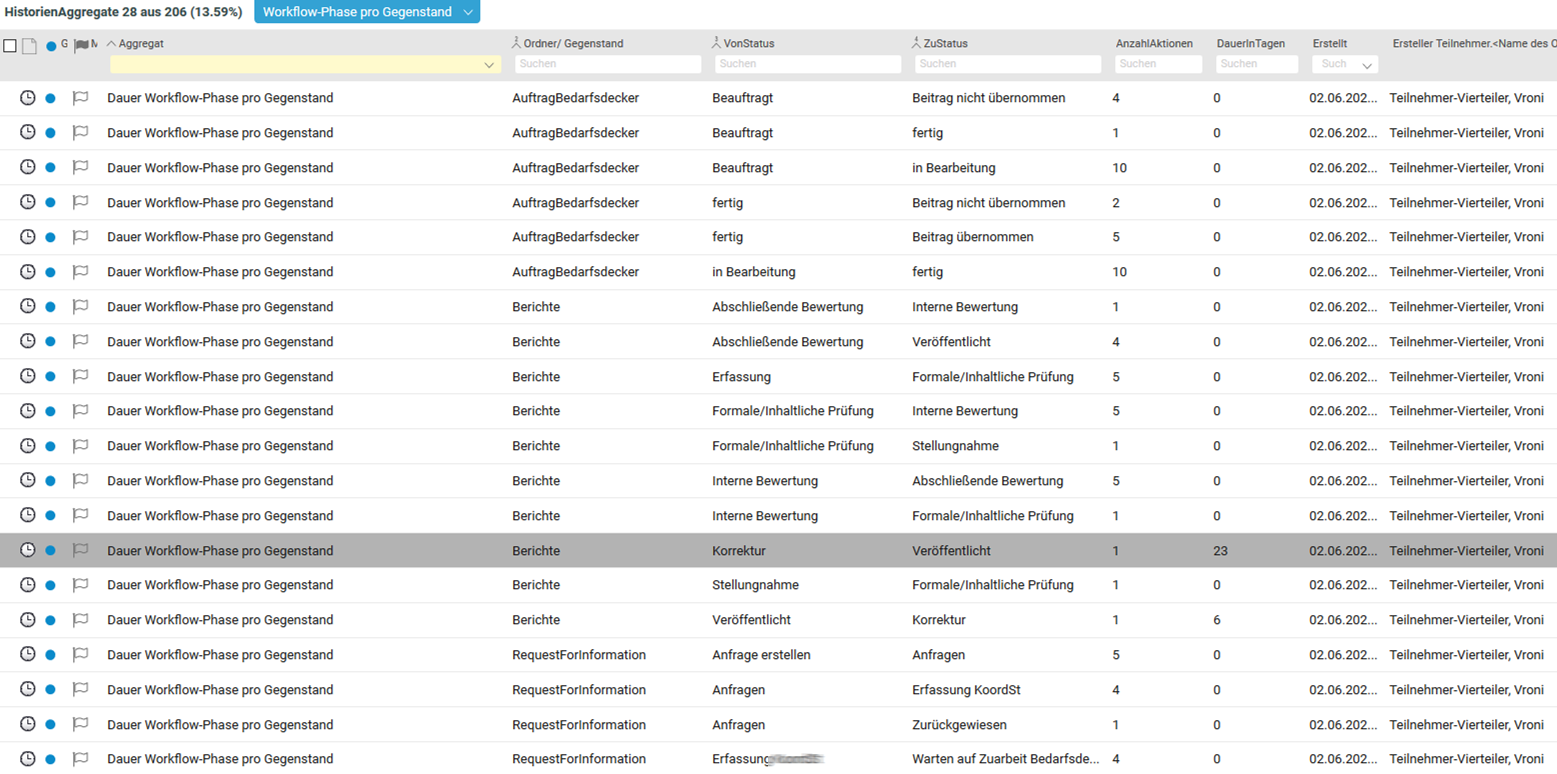This screenshot has width=1557, height=774.
Task: Focus the Ordner/ Gegenstand search field
Action: (608, 64)
